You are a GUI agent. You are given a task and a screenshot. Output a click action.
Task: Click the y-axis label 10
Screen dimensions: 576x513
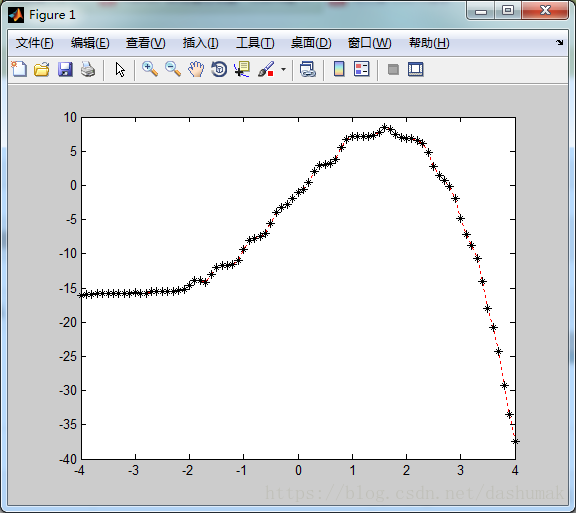click(x=70, y=118)
